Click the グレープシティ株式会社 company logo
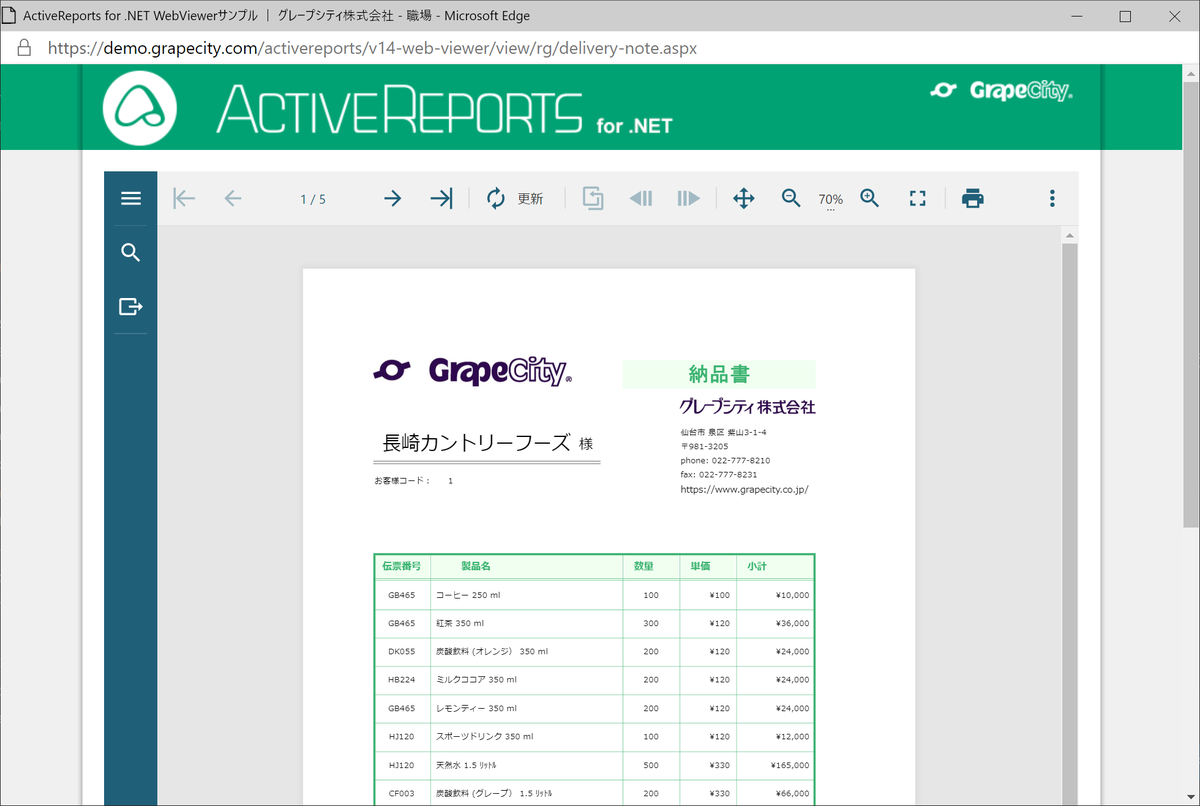The height and width of the screenshot is (806, 1200). point(747,407)
